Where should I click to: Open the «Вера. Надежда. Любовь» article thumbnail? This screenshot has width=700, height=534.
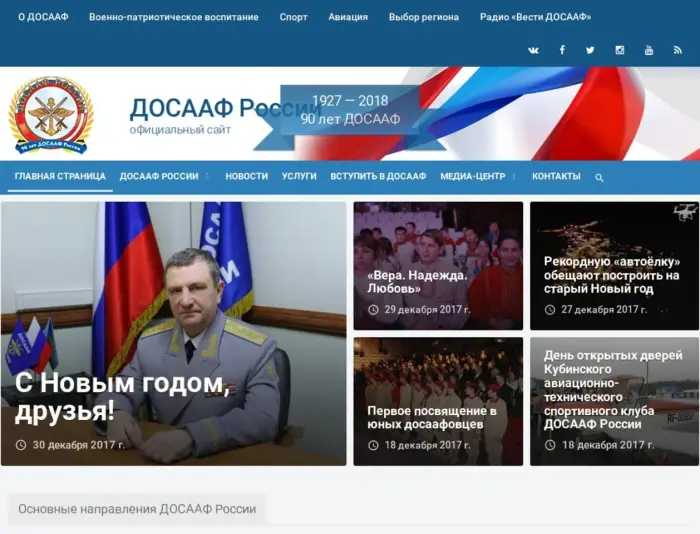click(x=438, y=265)
